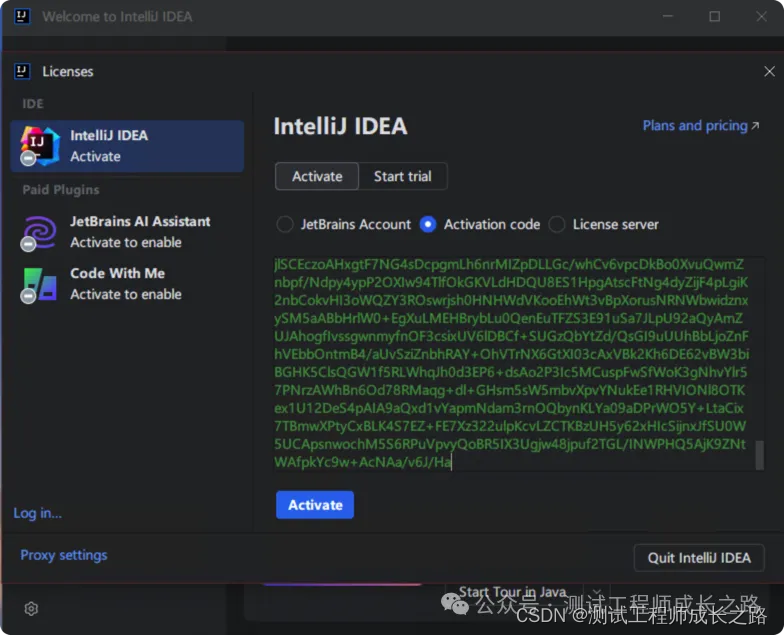Open Proxy settings link
Viewport: 784px width, 635px height.
click(64, 556)
